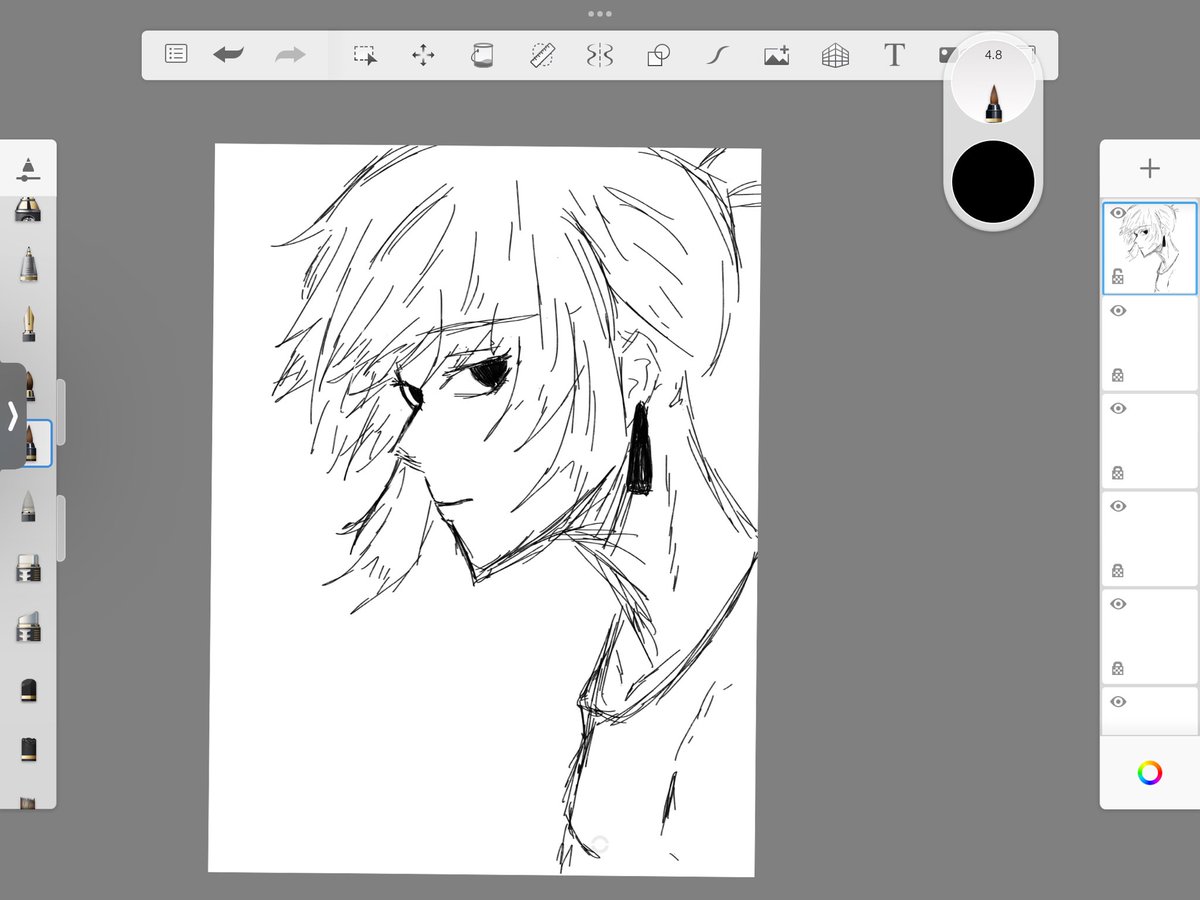Pick the angled chisel-tip marker brush
Viewport: 1200px width, 900px height.
tap(28, 627)
